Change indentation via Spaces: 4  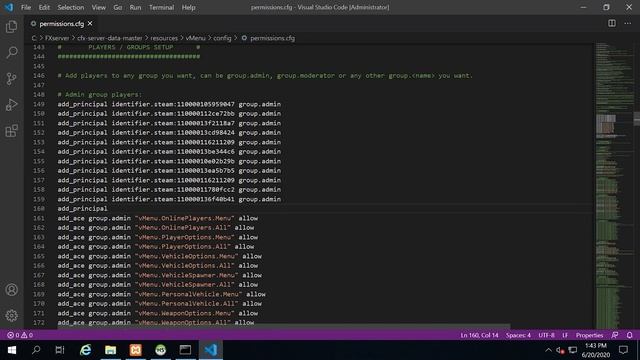[x=518, y=335]
